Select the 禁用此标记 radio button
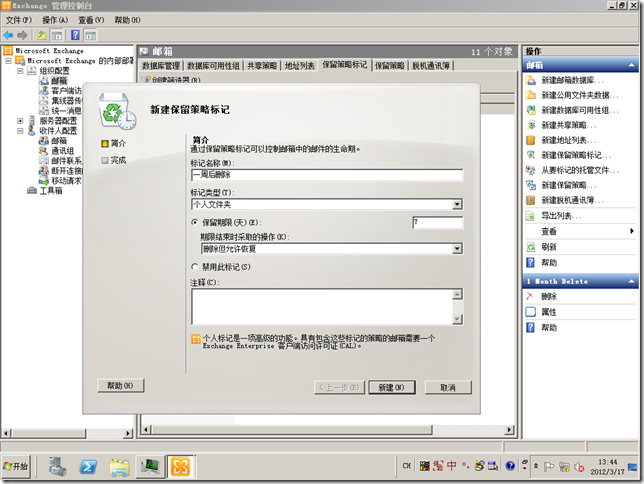Screen dimensions: 644x484 194,267
